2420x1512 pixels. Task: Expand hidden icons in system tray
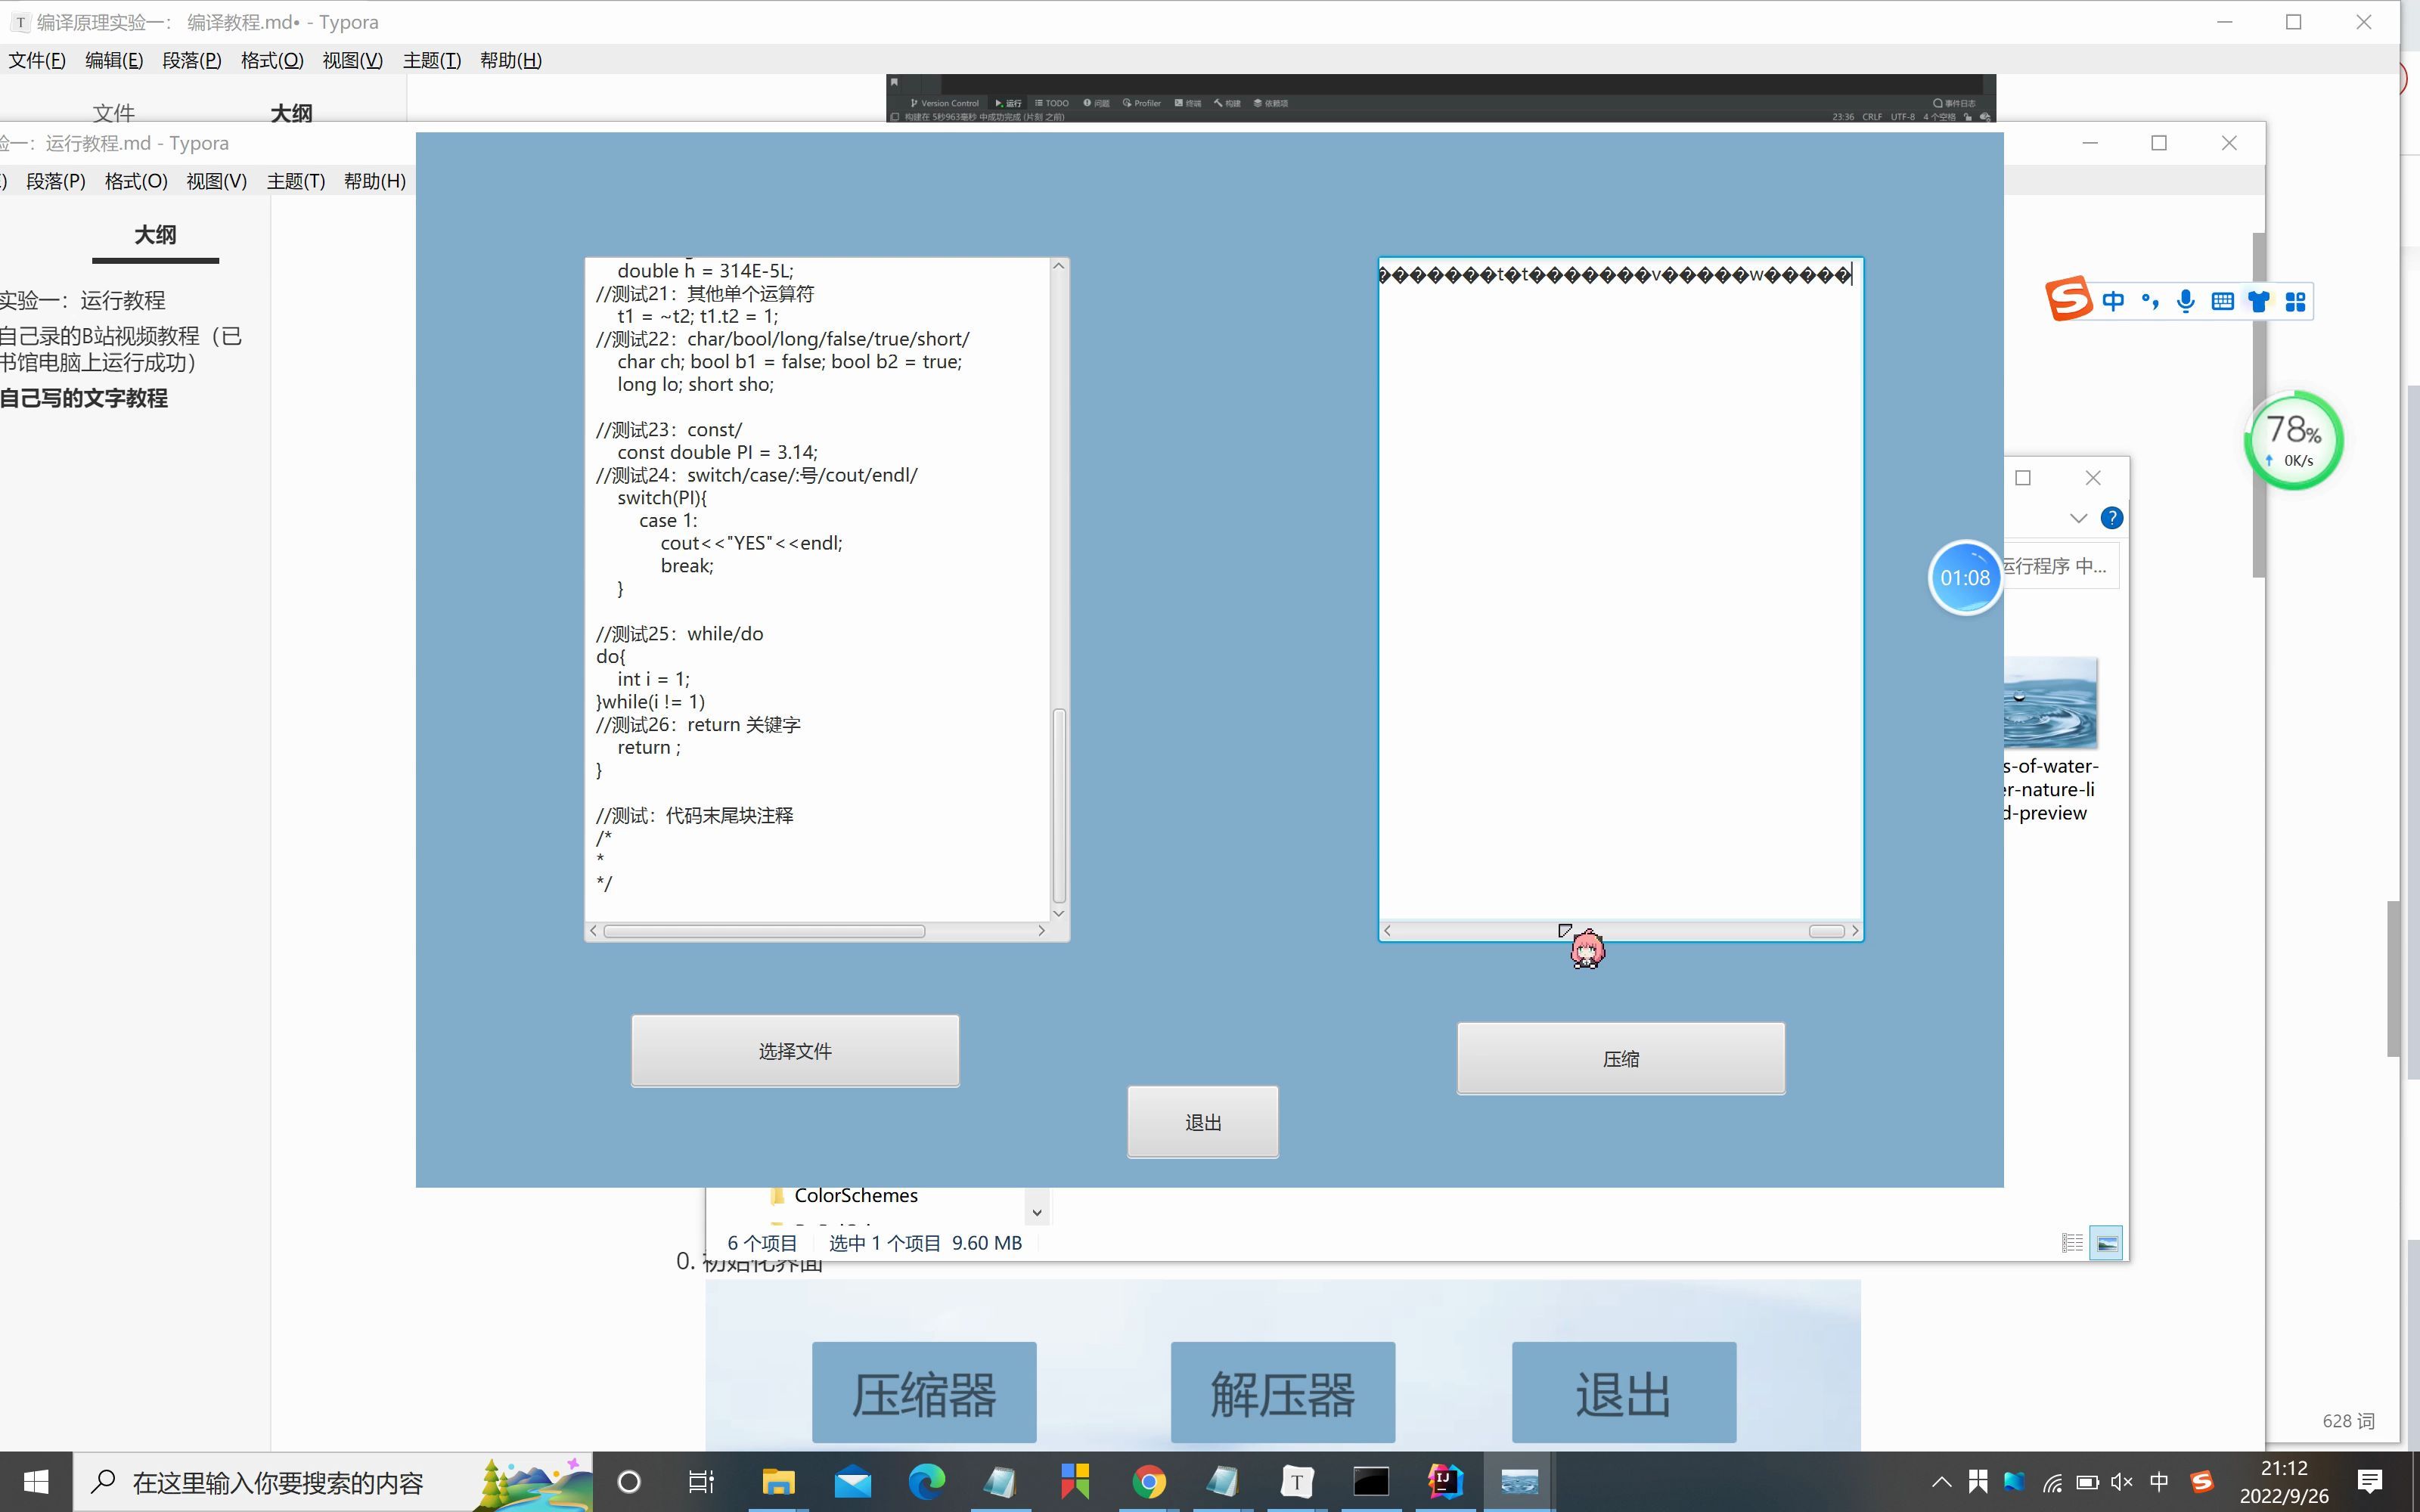[1944, 1481]
